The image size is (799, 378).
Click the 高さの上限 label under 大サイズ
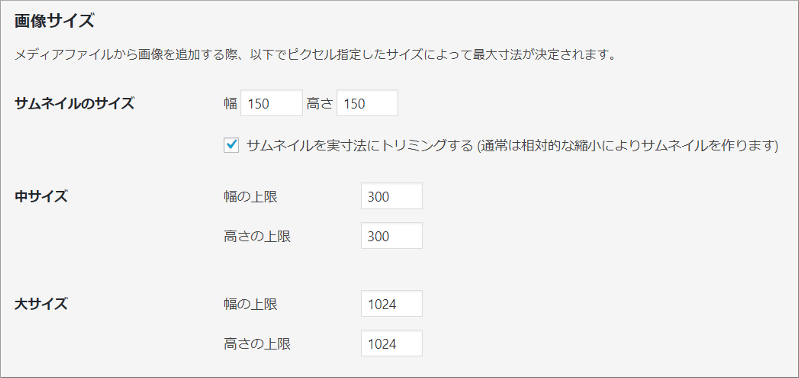(257, 344)
